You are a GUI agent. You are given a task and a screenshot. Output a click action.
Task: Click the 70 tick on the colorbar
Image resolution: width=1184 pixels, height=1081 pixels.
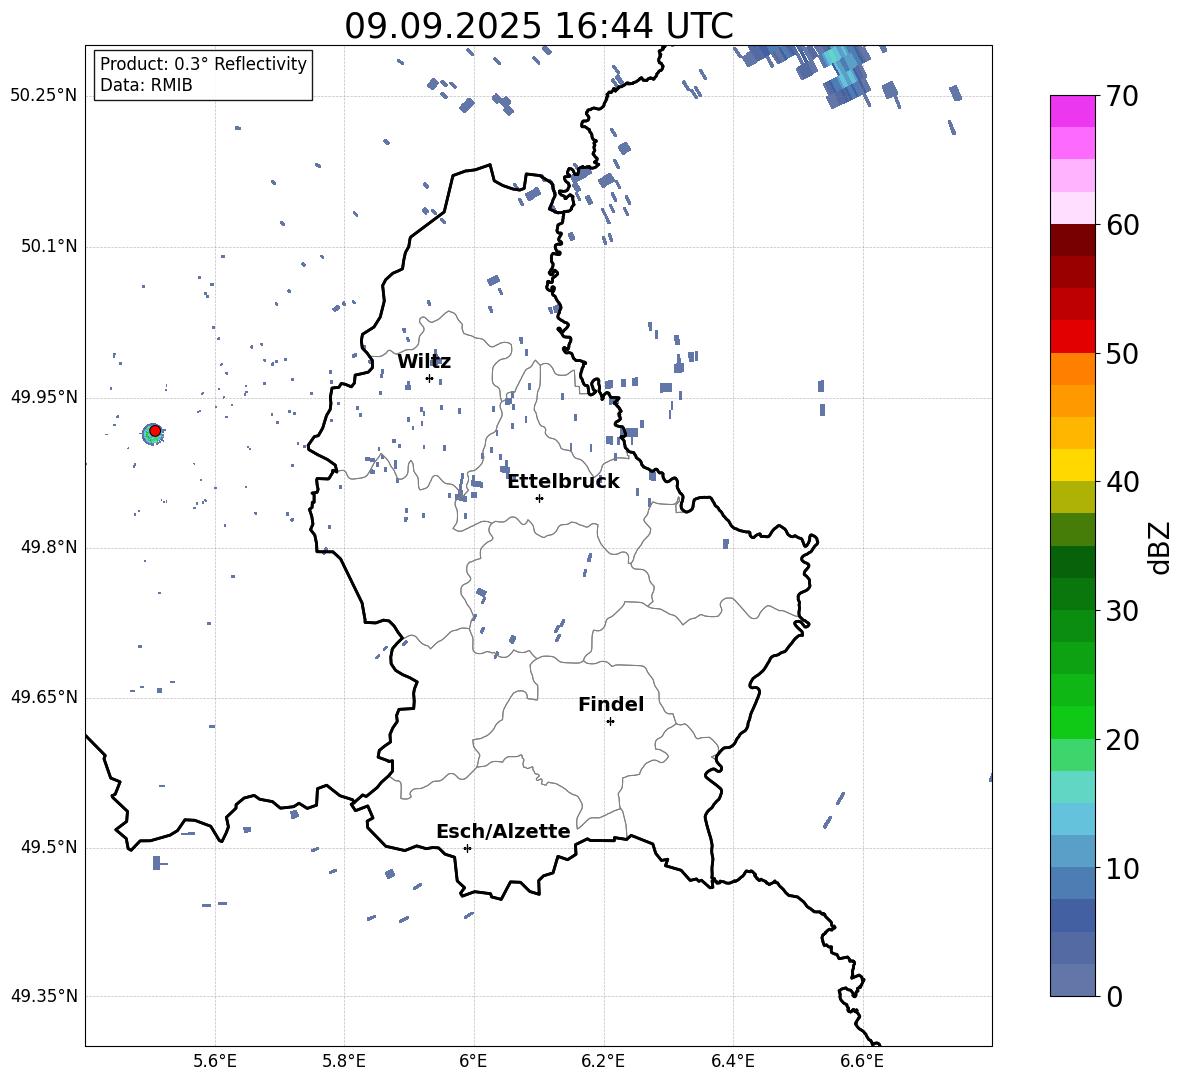click(x=1121, y=97)
